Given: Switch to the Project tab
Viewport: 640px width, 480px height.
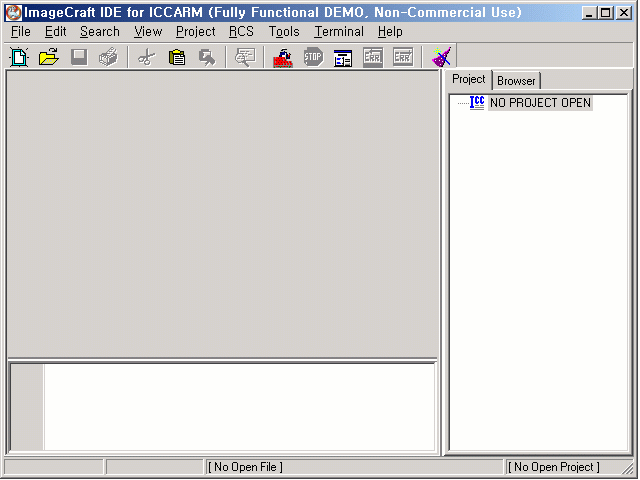Looking at the screenshot, I should (x=469, y=79).
